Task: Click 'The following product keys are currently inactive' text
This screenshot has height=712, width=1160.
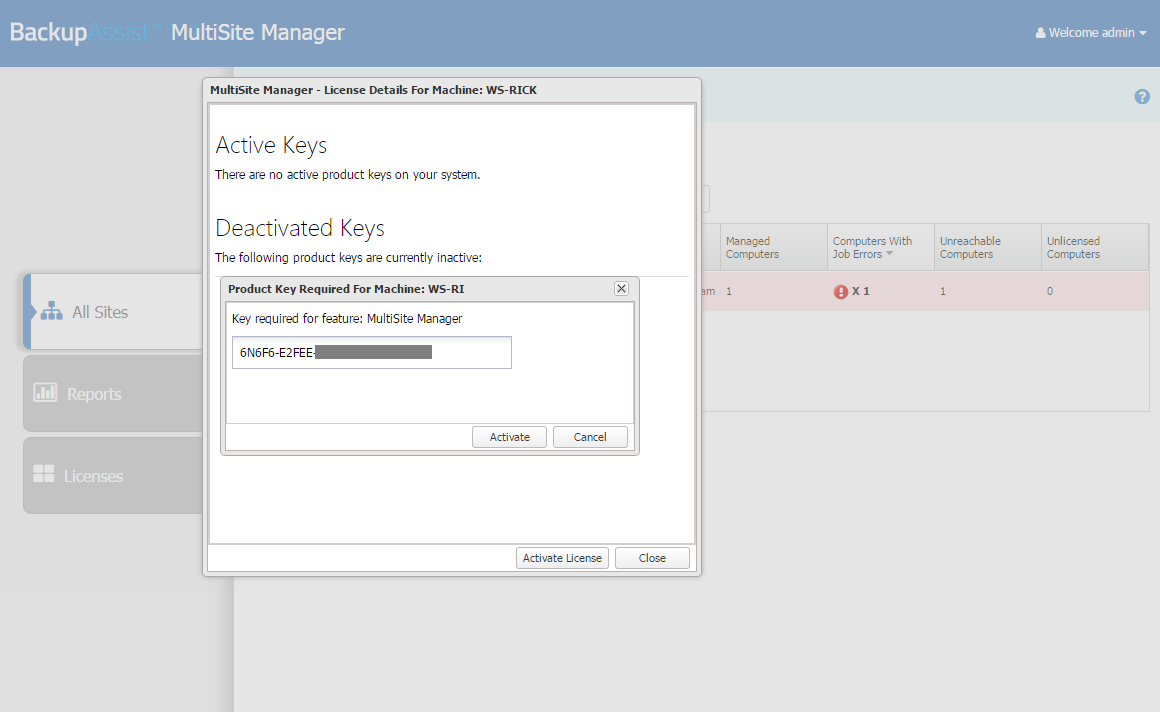Action: pos(348,258)
